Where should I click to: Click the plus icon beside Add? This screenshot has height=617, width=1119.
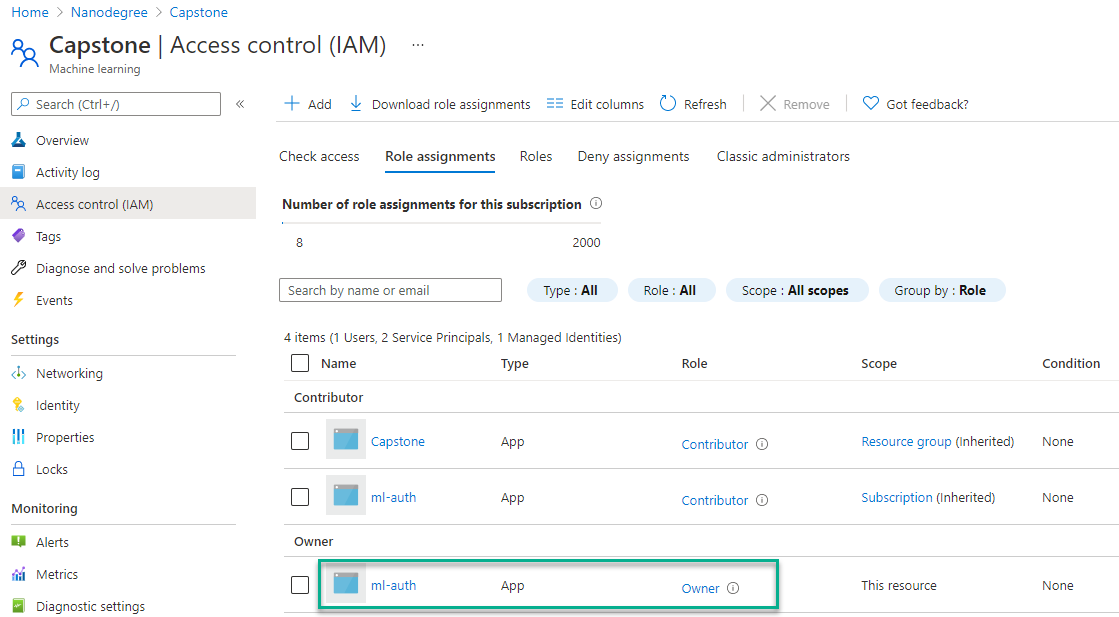click(x=292, y=103)
